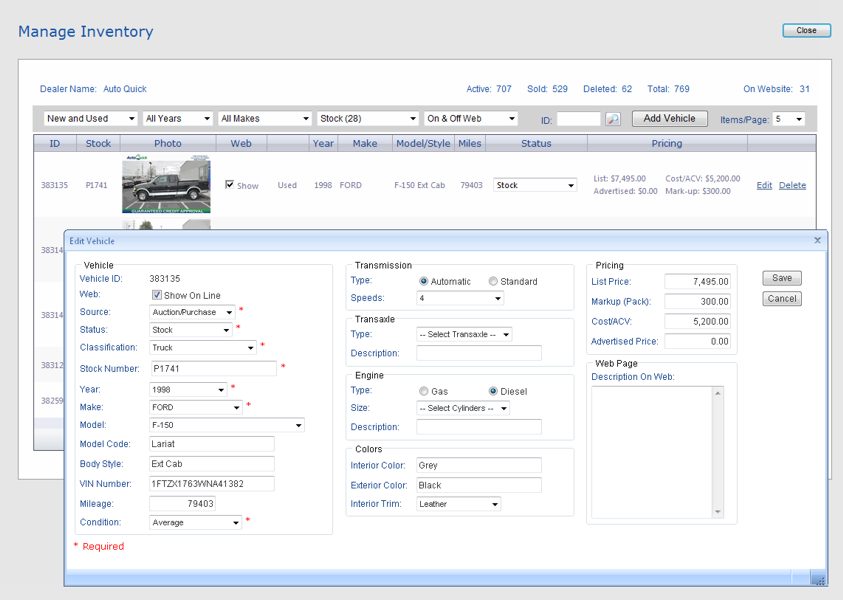Click the Add Vehicle button
Screen dimensions: 843x600
[669, 118]
